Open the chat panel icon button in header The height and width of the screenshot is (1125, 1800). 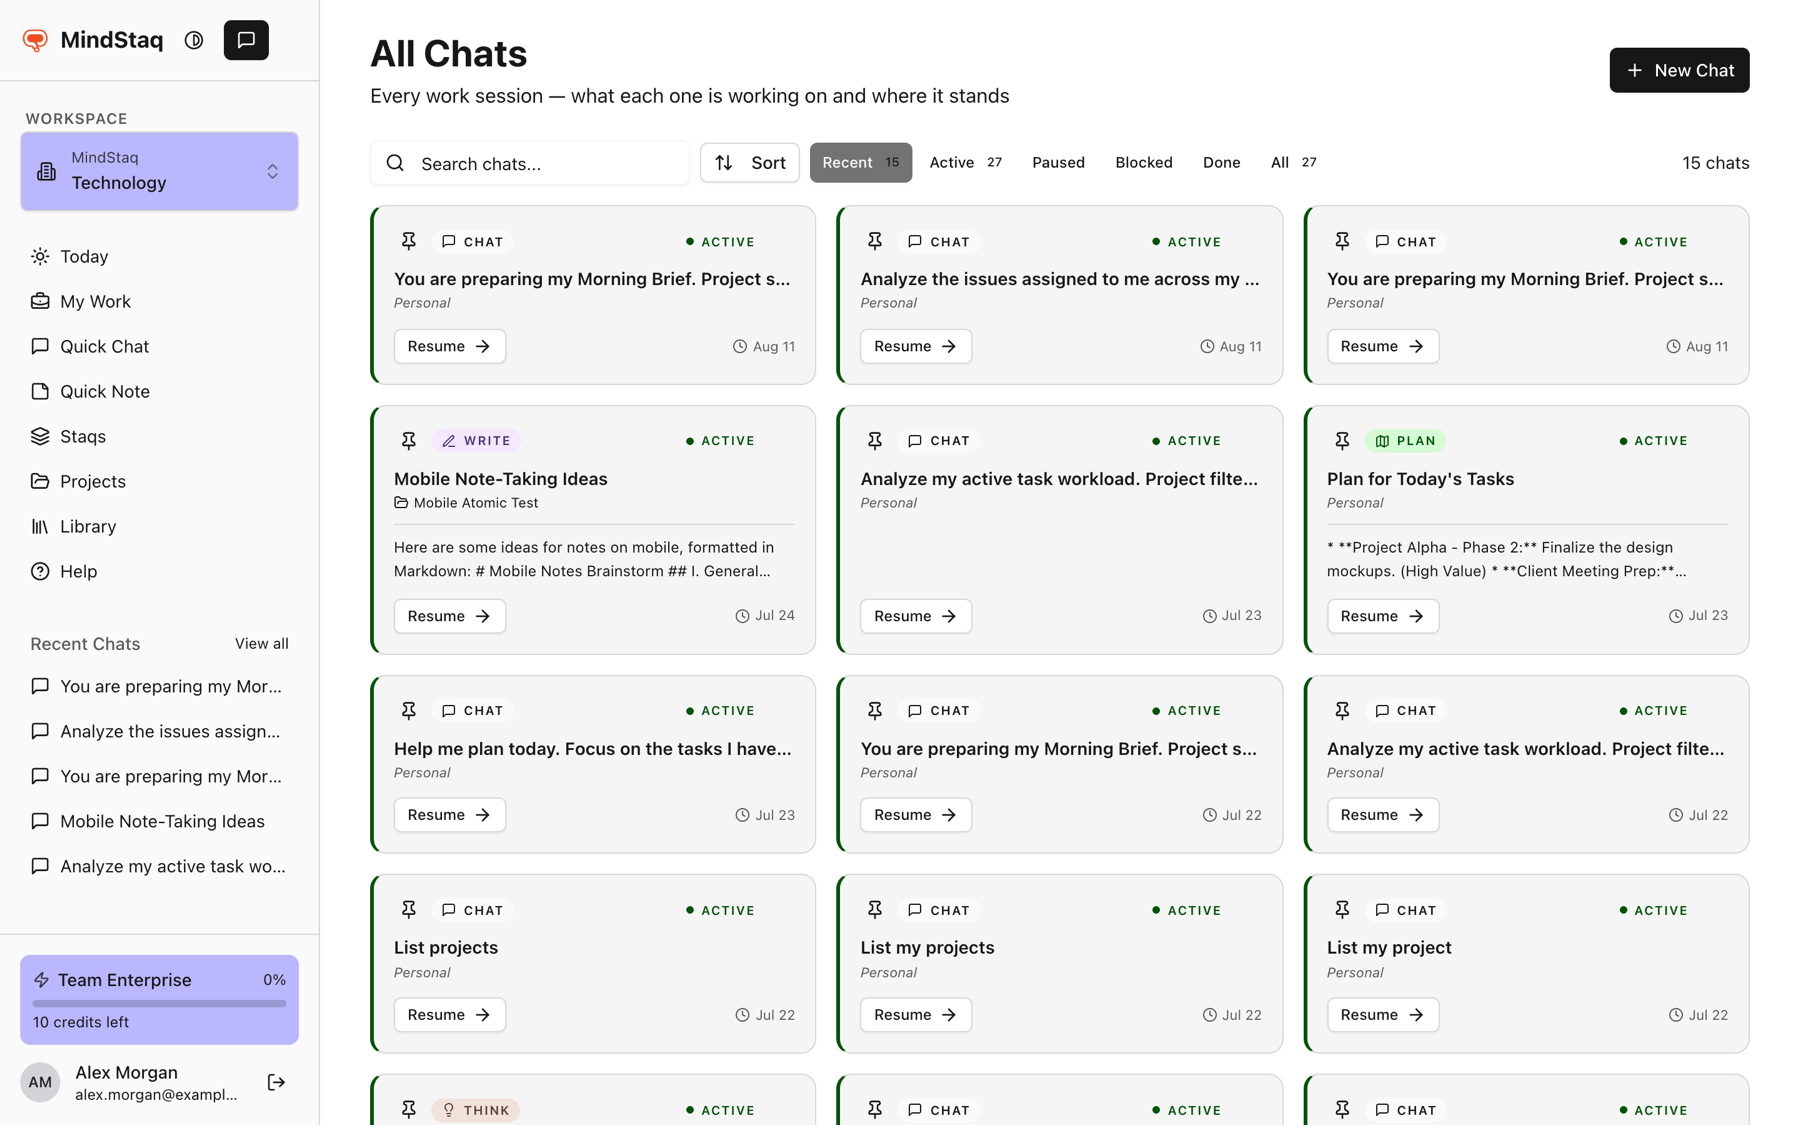(246, 40)
